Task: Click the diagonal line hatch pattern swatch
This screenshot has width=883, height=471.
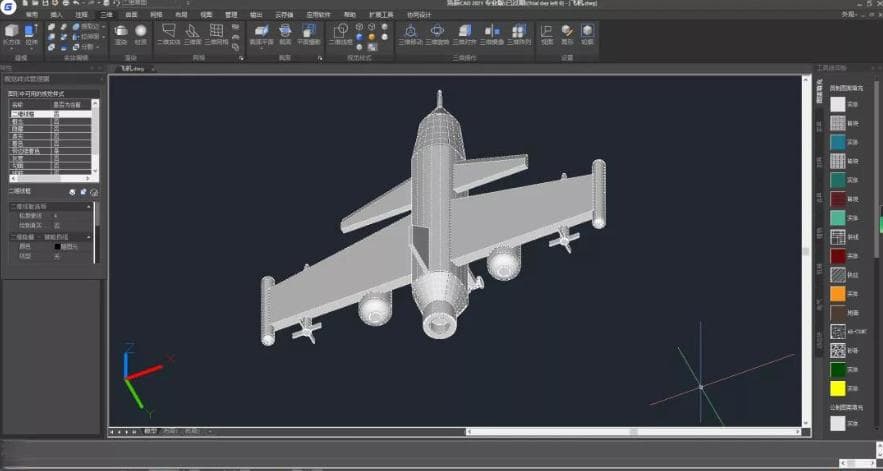Action: [838, 274]
